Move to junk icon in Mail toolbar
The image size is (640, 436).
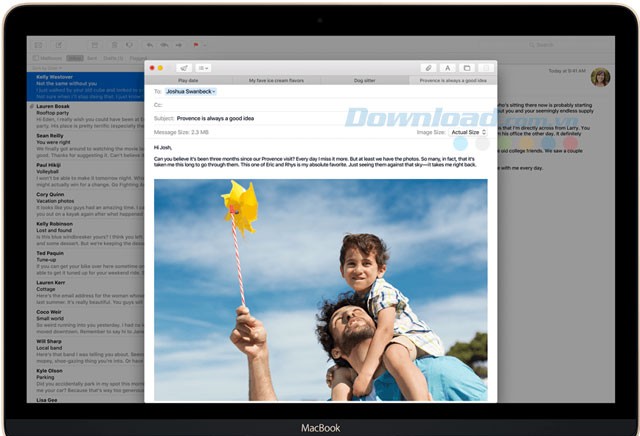click(129, 45)
